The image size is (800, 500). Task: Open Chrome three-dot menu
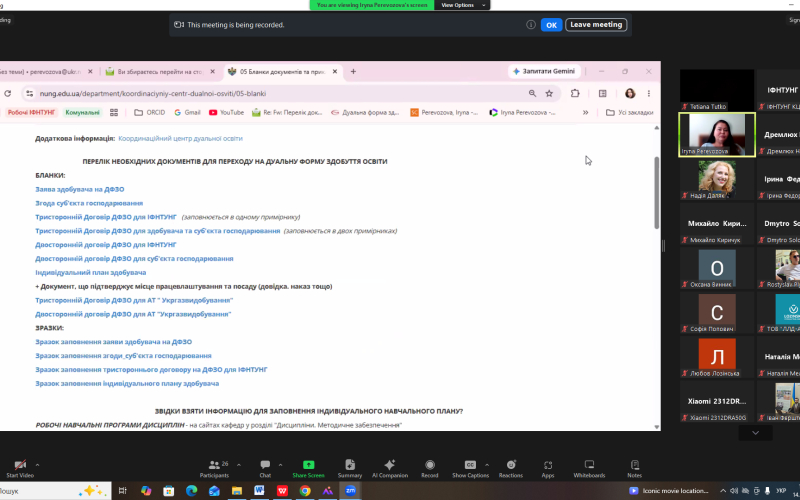tap(648, 93)
